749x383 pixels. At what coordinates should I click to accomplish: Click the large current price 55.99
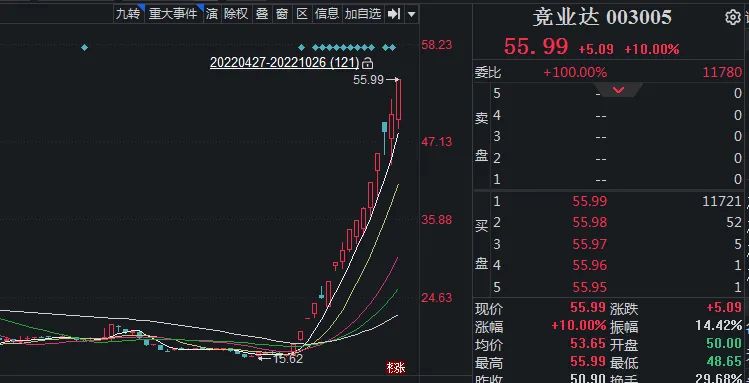pyautogui.click(x=536, y=46)
